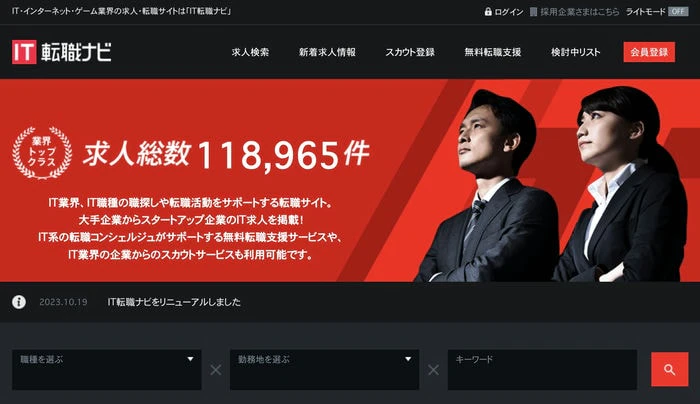Click the IT転職ナビ logo

coord(62,52)
